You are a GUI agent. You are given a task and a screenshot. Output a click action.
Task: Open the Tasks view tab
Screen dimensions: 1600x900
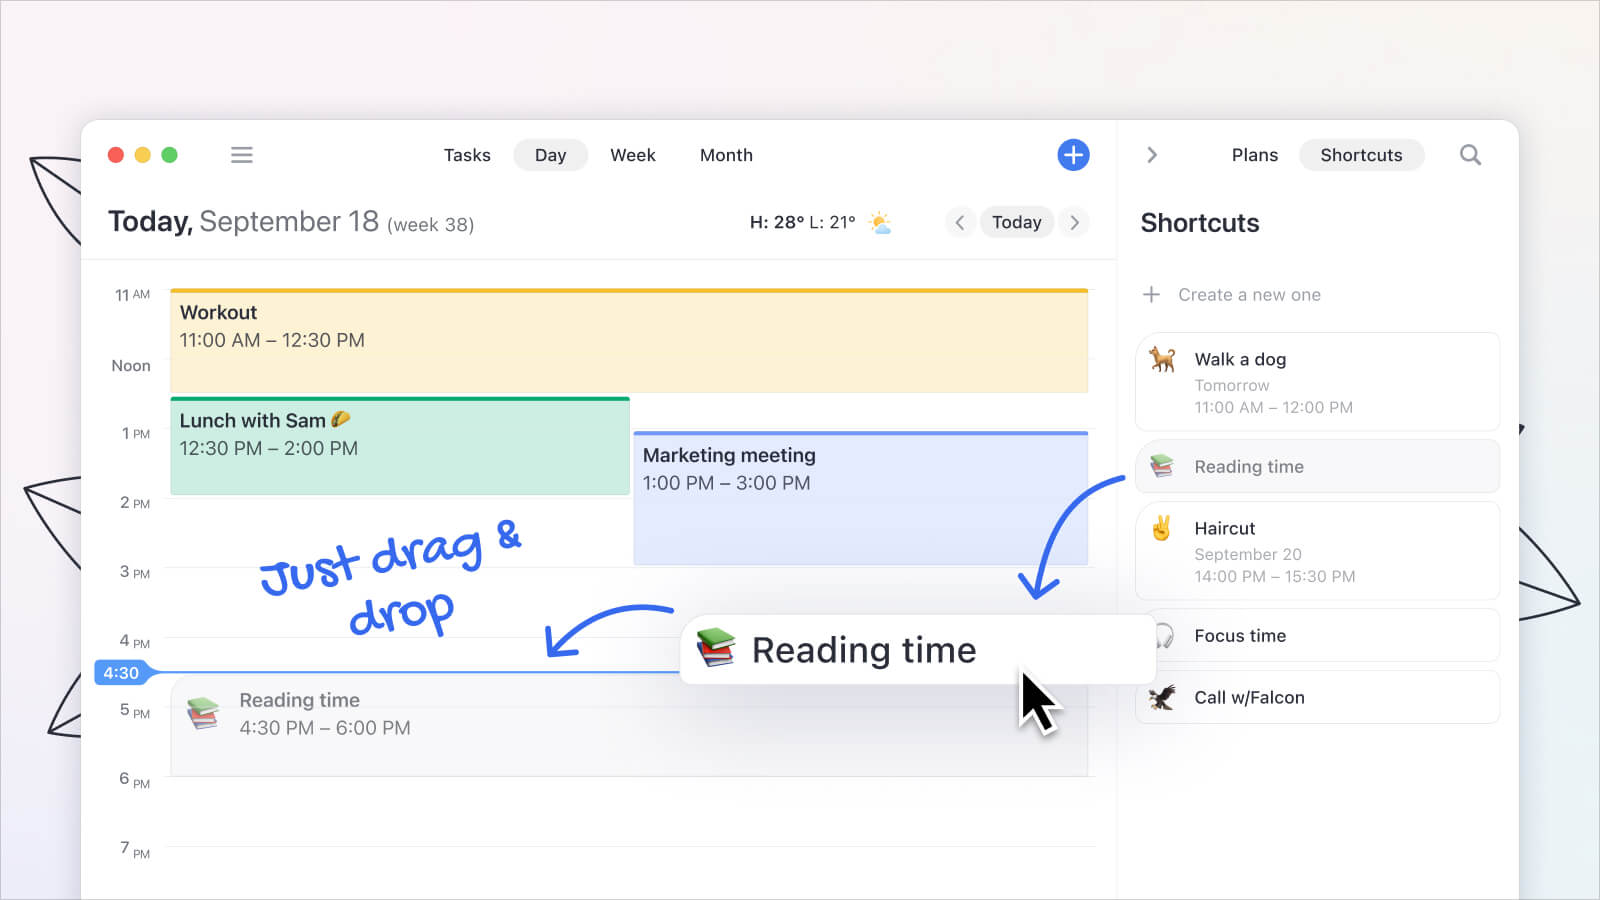pos(467,155)
